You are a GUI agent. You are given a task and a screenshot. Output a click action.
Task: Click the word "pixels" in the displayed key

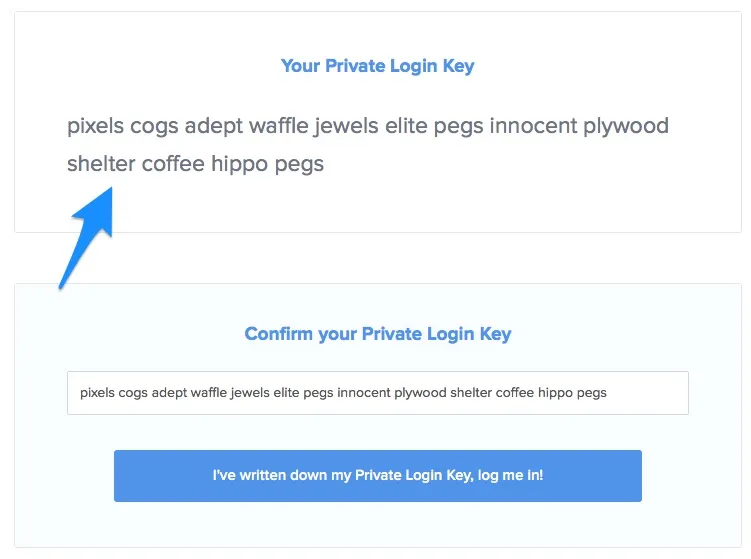point(95,126)
